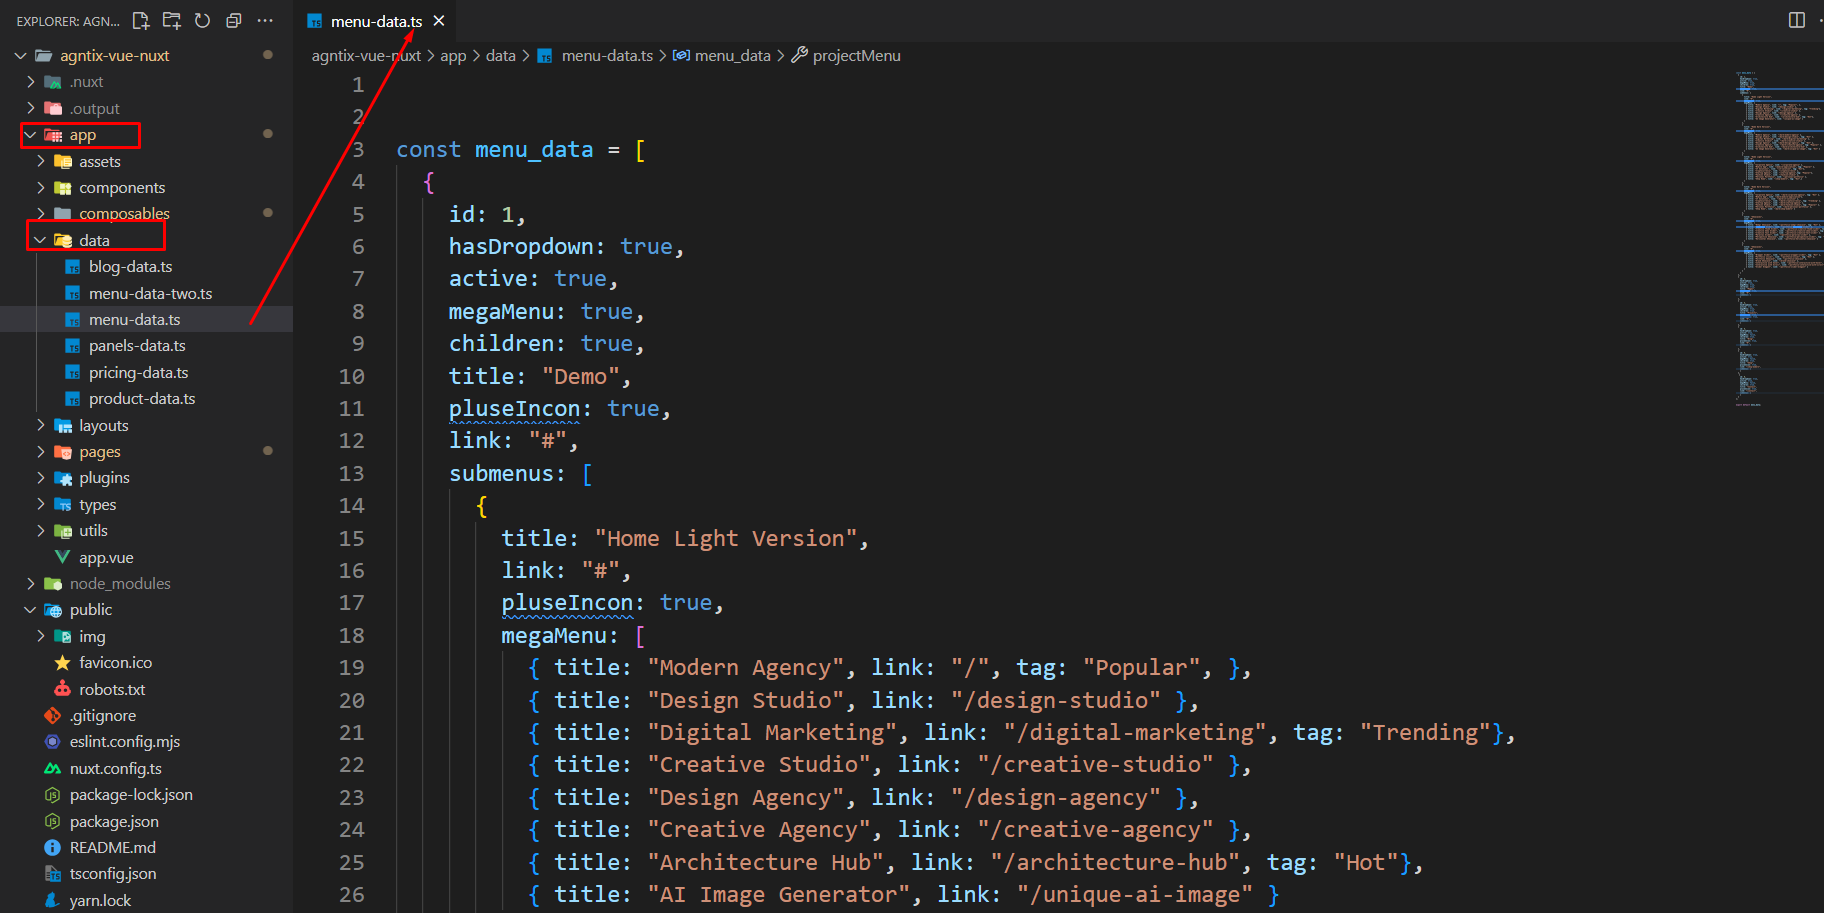
Task: Select the menu-data.ts editor tab
Action: click(x=375, y=21)
